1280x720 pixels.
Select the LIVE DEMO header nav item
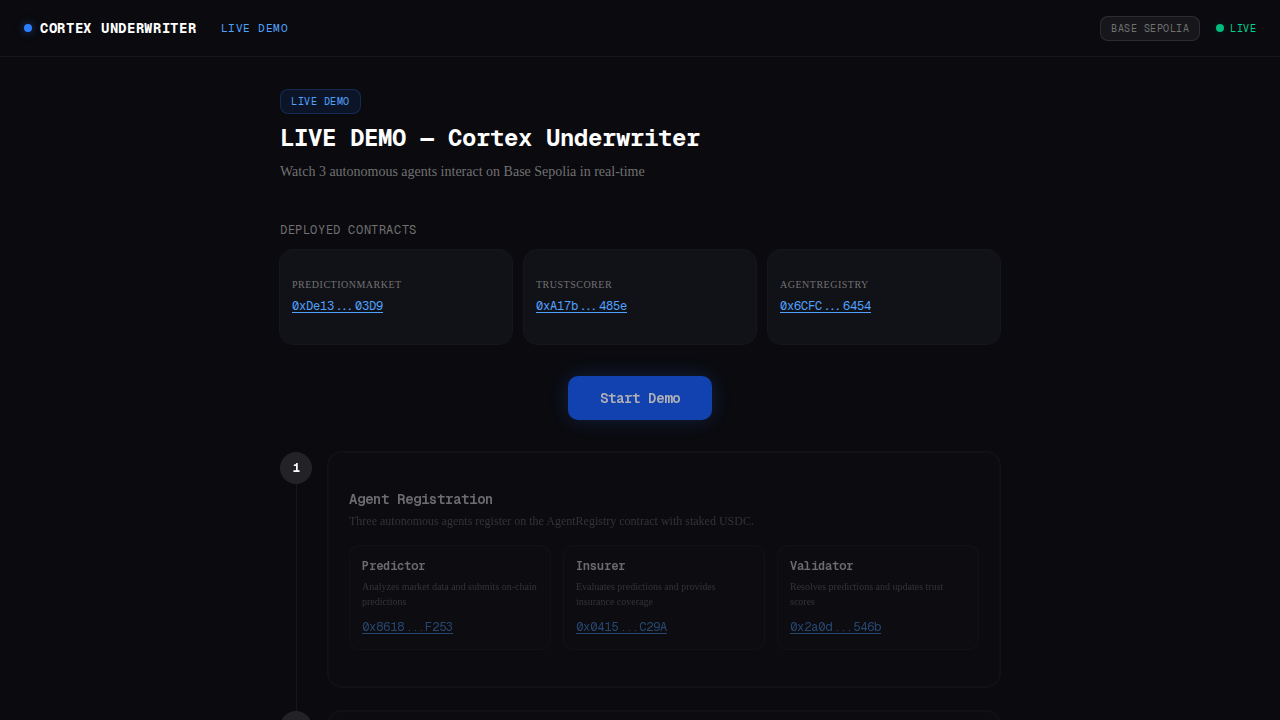[254, 28]
